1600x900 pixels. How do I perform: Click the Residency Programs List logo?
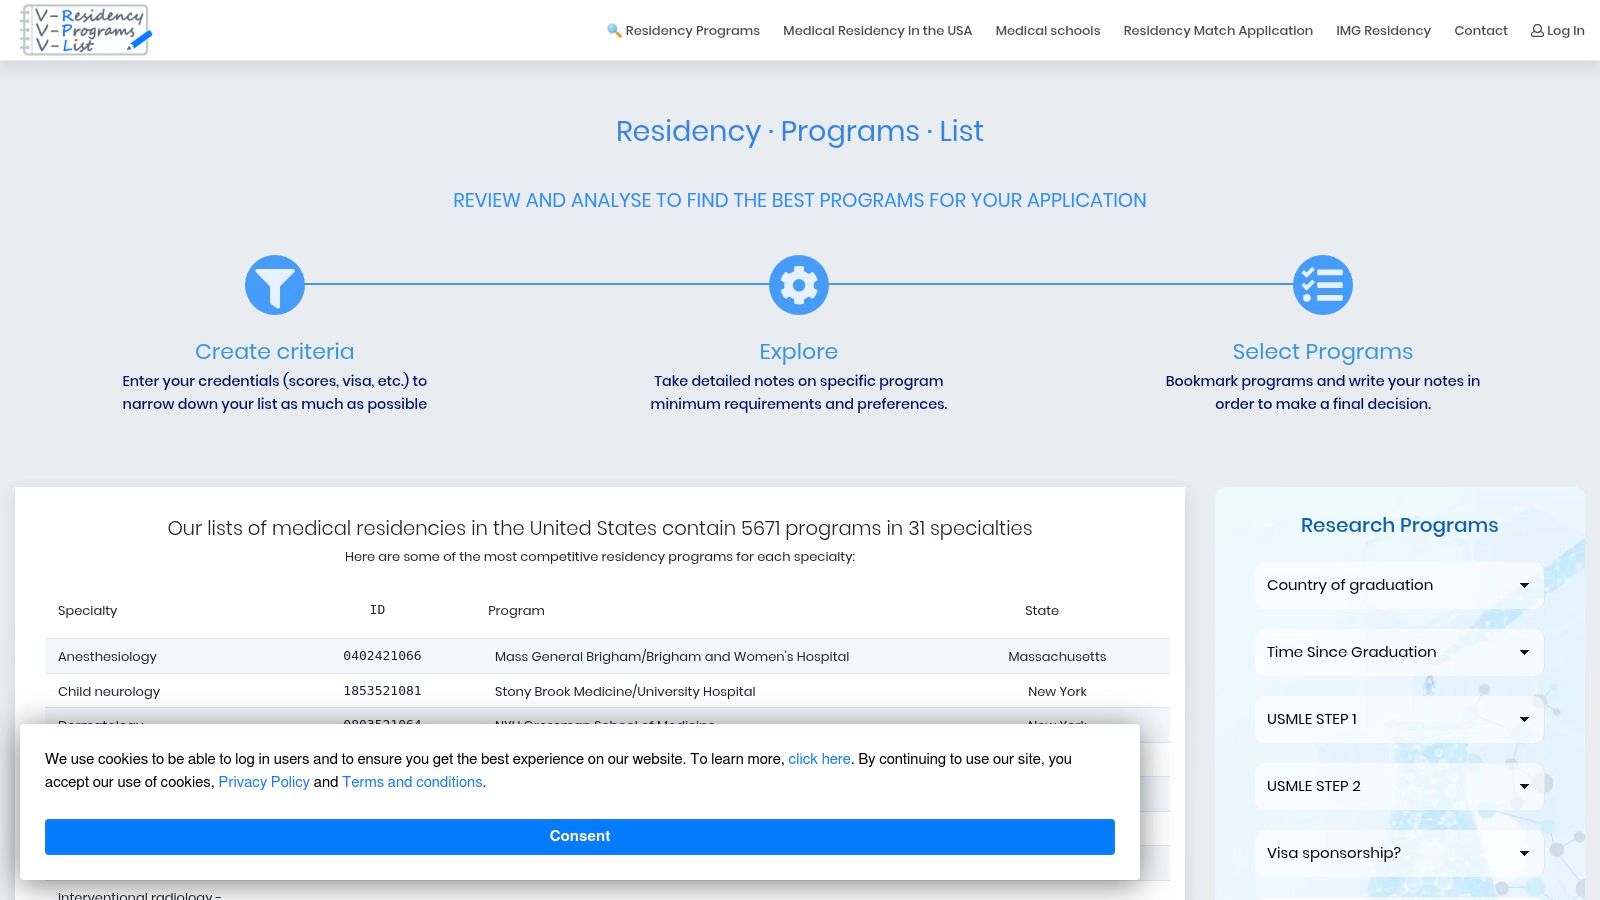pos(86,30)
